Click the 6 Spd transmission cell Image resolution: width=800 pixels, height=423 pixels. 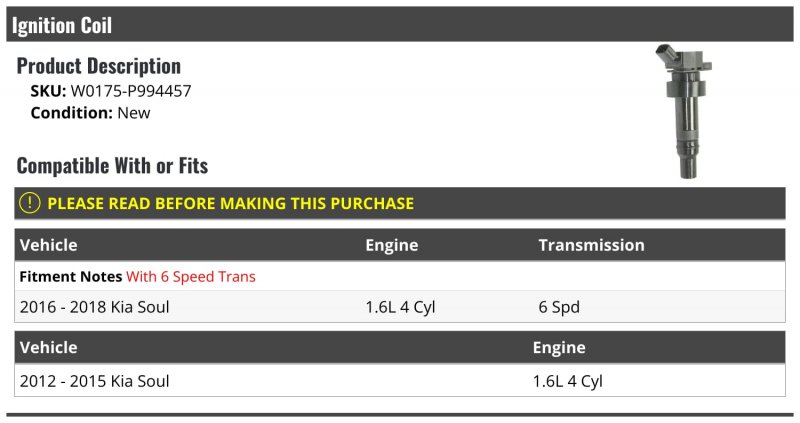coord(559,307)
